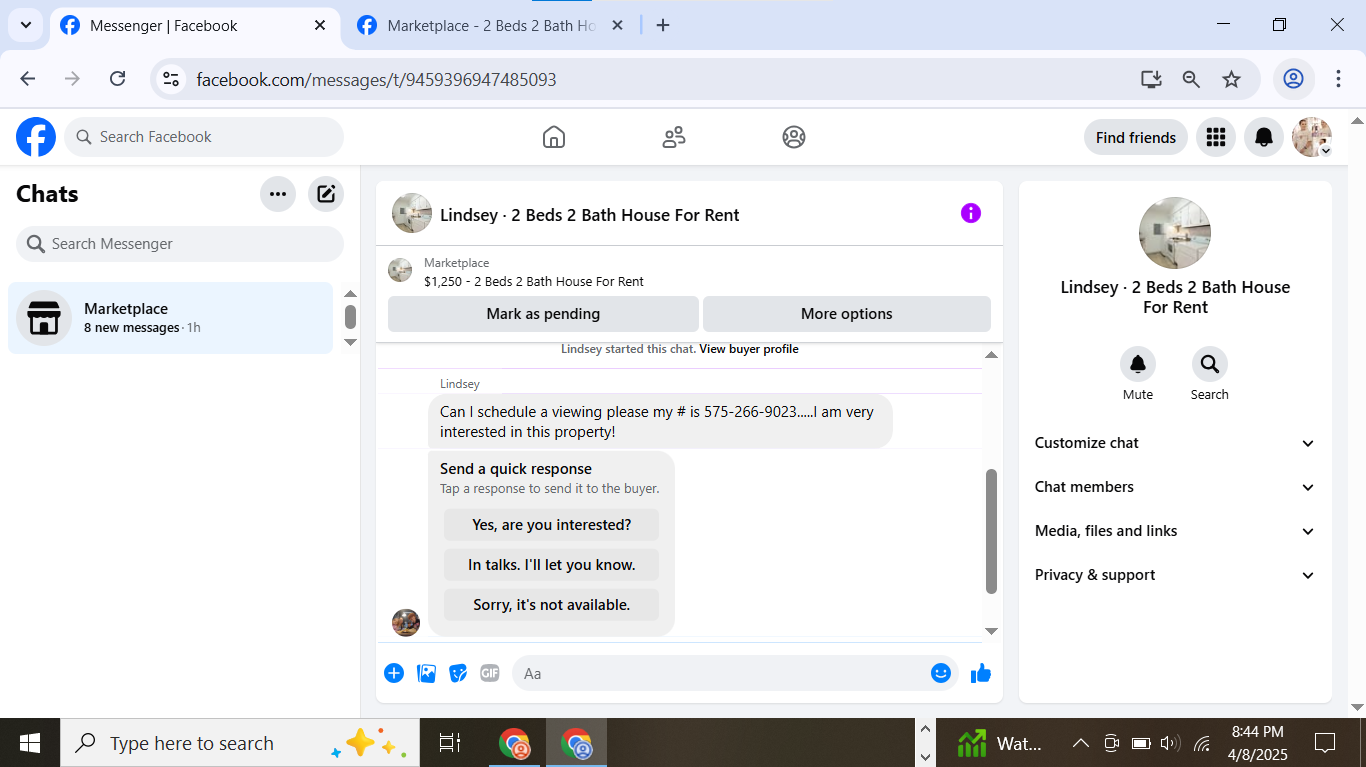Open the emoji picker in message box
Viewport: 1366px width, 767px height.
(940, 673)
